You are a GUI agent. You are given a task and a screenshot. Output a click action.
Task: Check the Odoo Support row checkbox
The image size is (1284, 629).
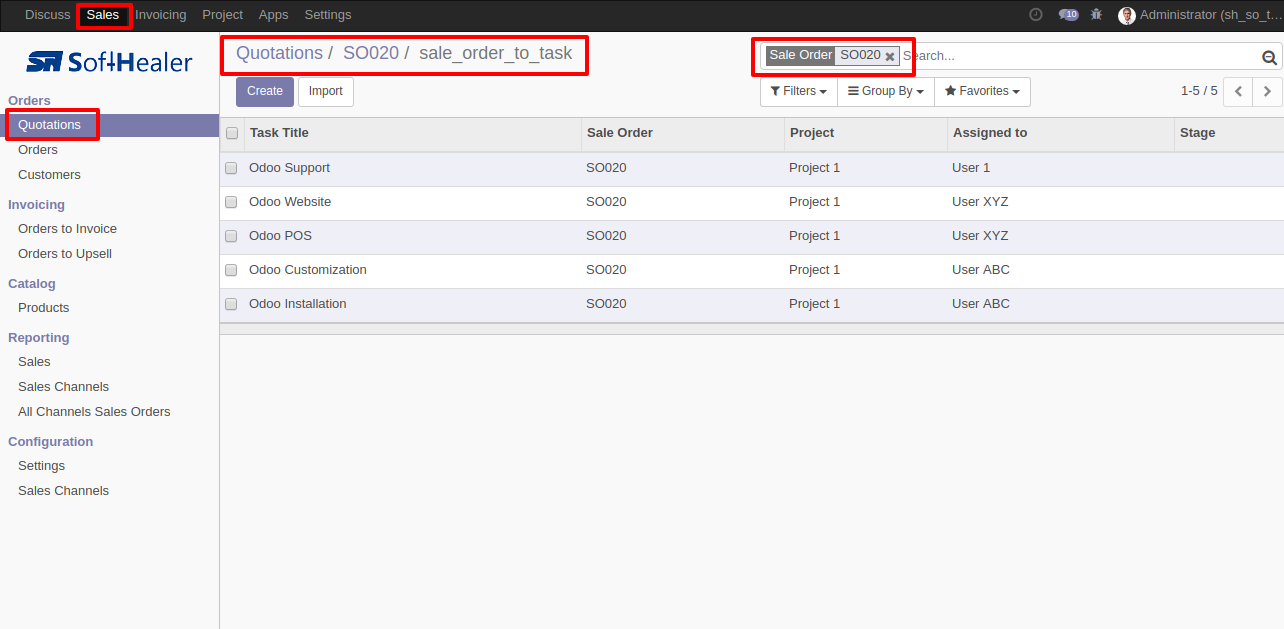tap(231, 168)
